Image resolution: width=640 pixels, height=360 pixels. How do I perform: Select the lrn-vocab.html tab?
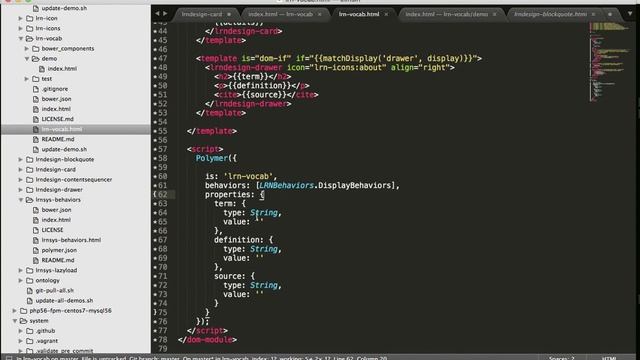[x=359, y=14]
